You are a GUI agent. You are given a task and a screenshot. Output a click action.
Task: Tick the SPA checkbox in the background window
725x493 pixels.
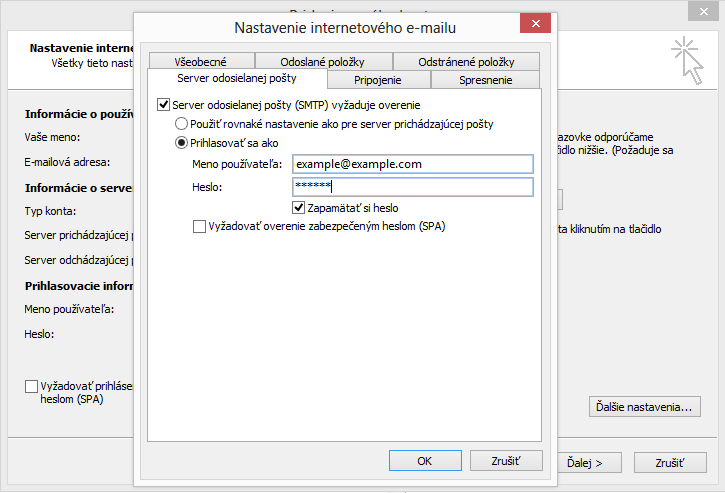pyautogui.click(x=31, y=385)
